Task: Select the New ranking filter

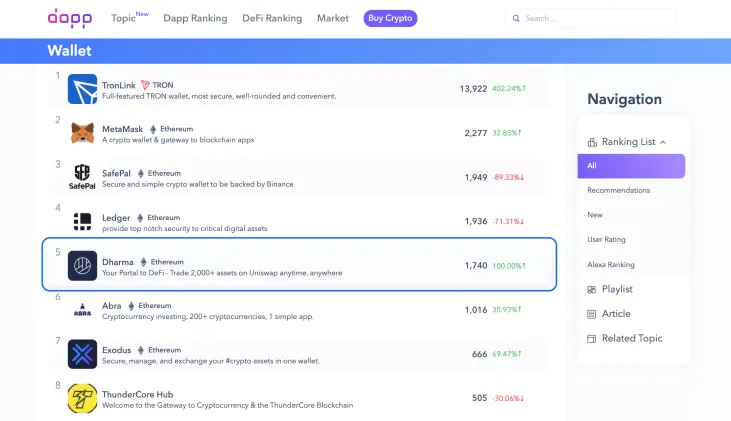Action: point(595,215)
